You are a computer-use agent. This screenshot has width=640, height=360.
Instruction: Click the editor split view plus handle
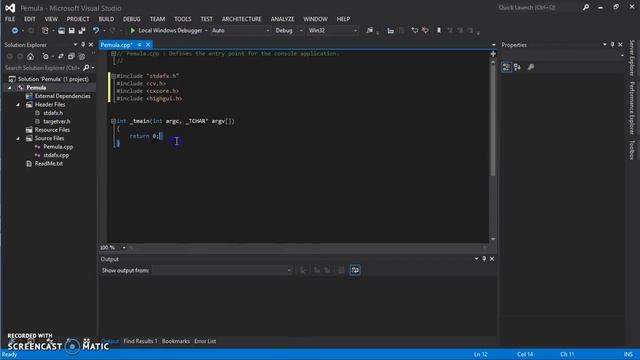[x=493, y=54]
